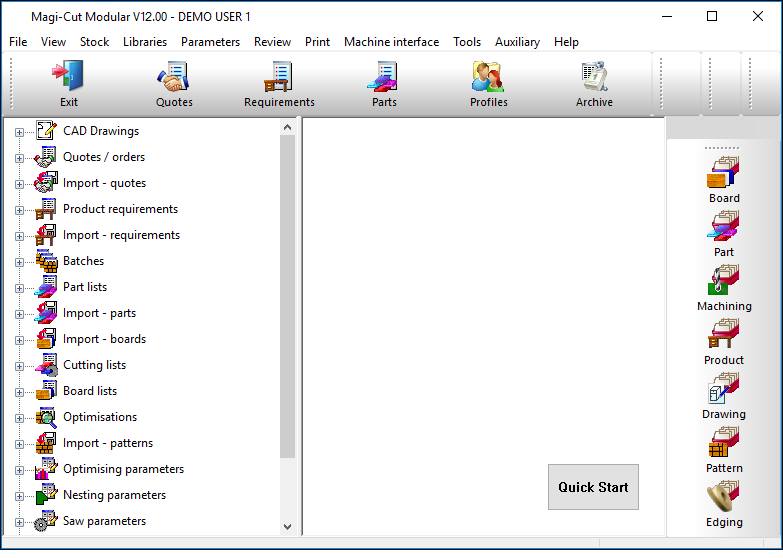Expand the Batches node
783x558 pixels.
(x=19, y=262)
